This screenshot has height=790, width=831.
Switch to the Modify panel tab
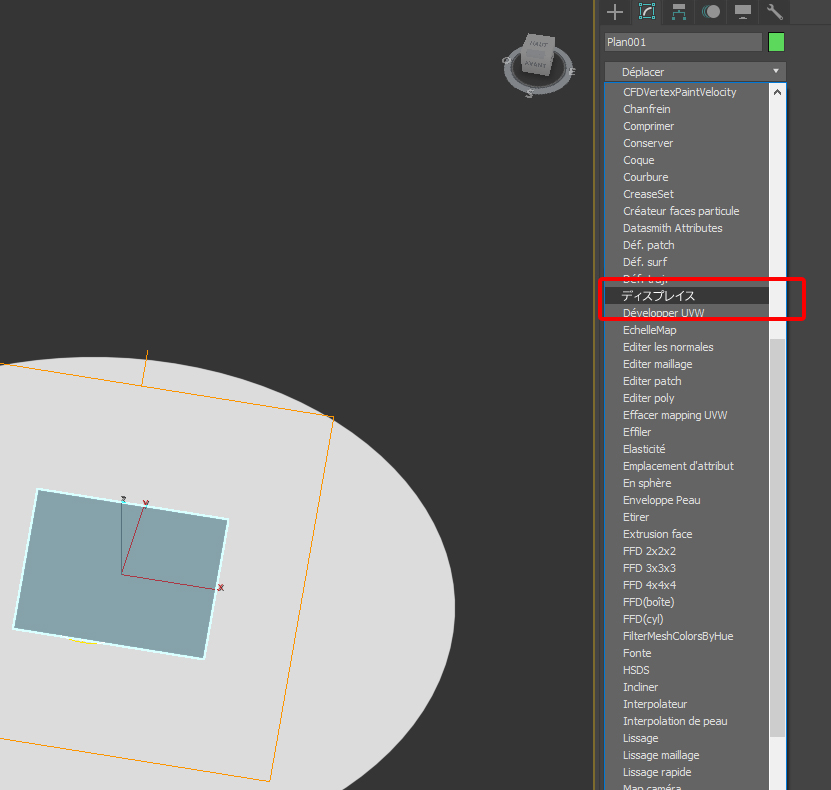point(647,12)
